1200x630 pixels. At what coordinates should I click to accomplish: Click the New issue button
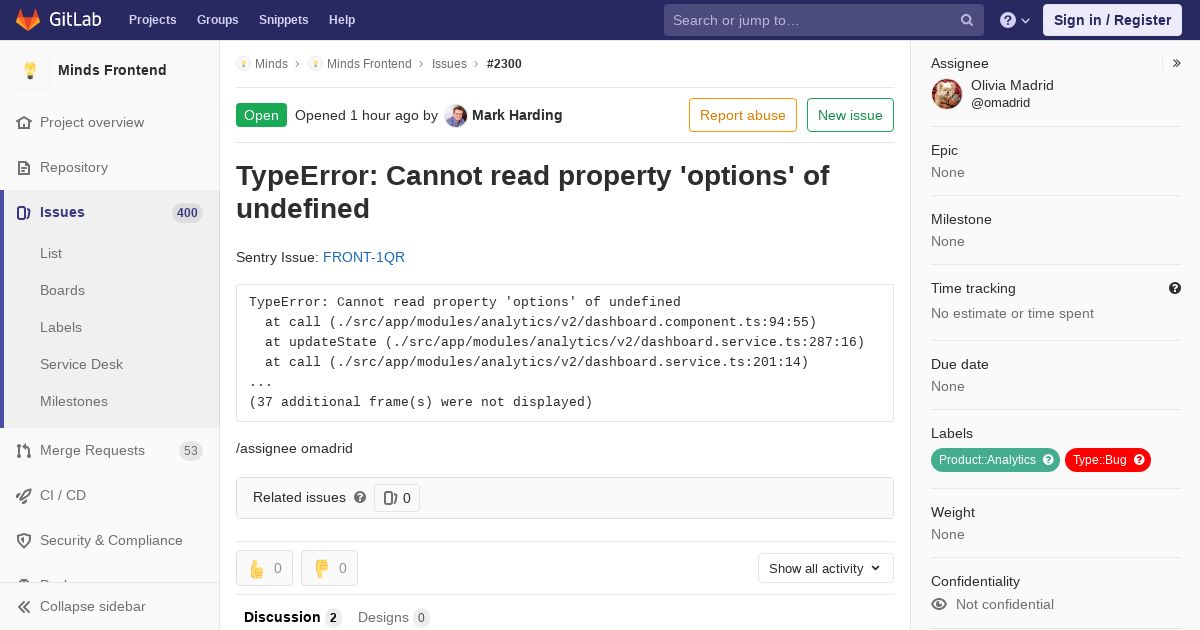tap(850, 115)
